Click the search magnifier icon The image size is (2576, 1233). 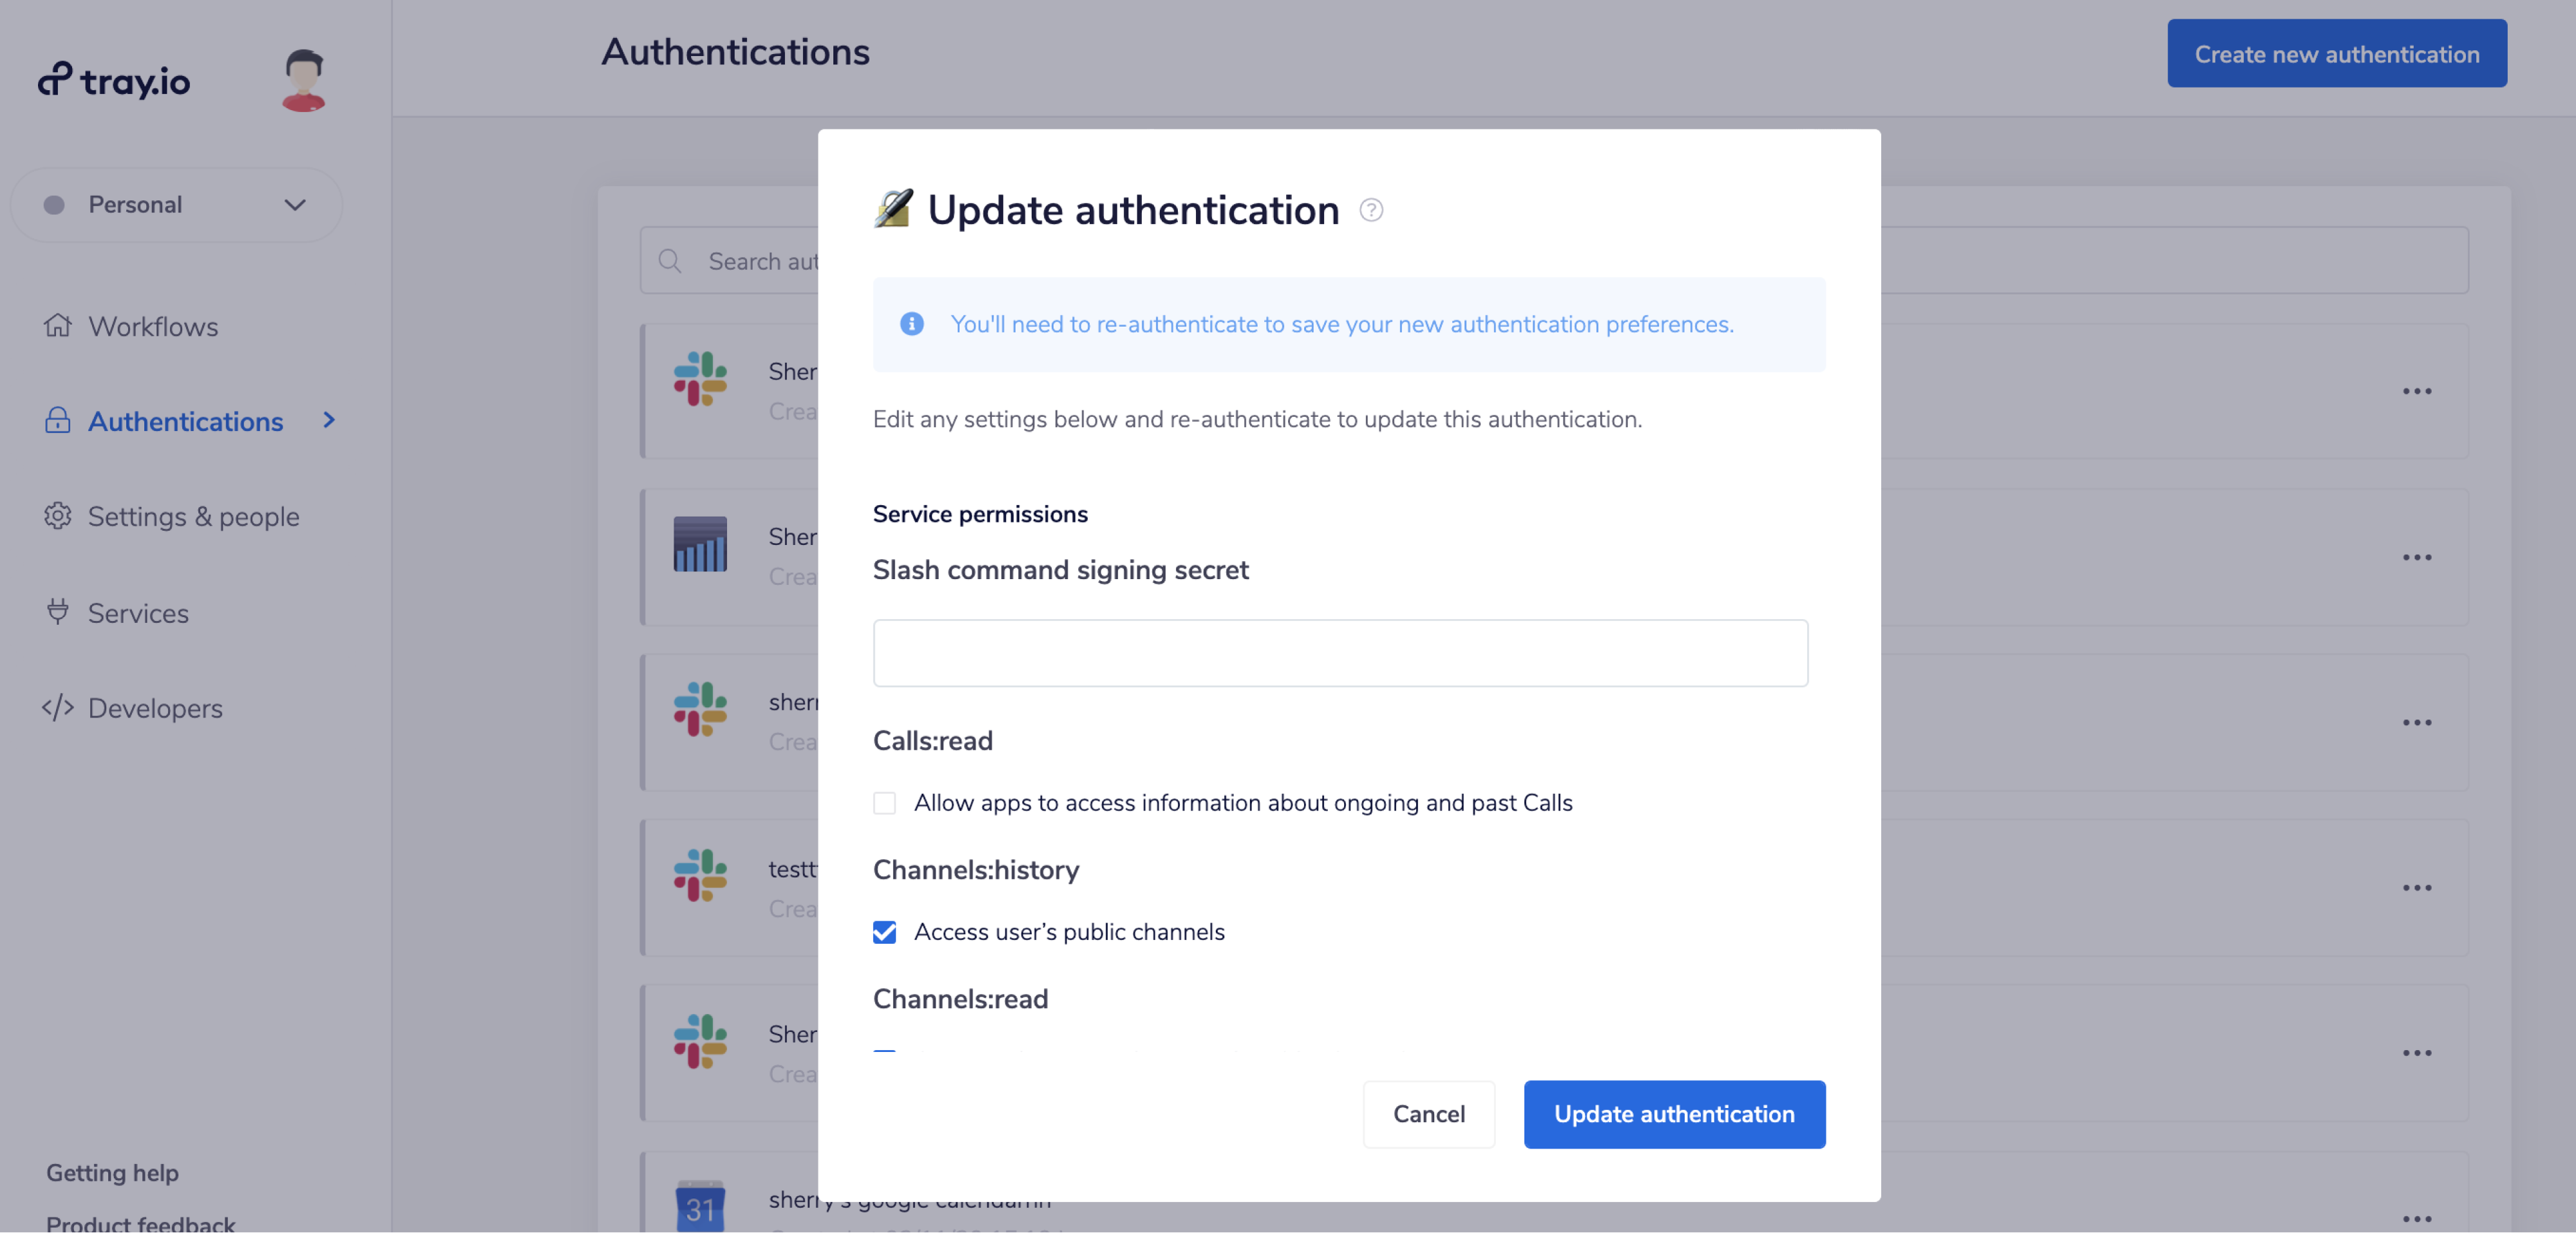click(670, 261)
